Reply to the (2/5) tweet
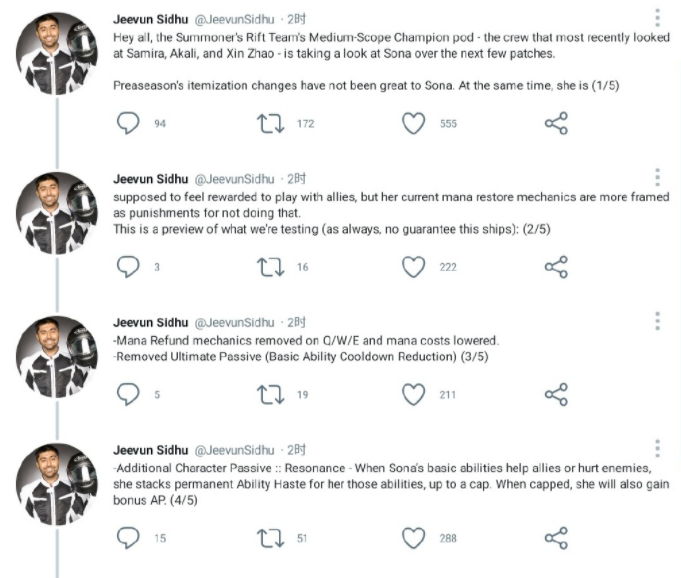This screenshot has width=681, height=578. 127,267
